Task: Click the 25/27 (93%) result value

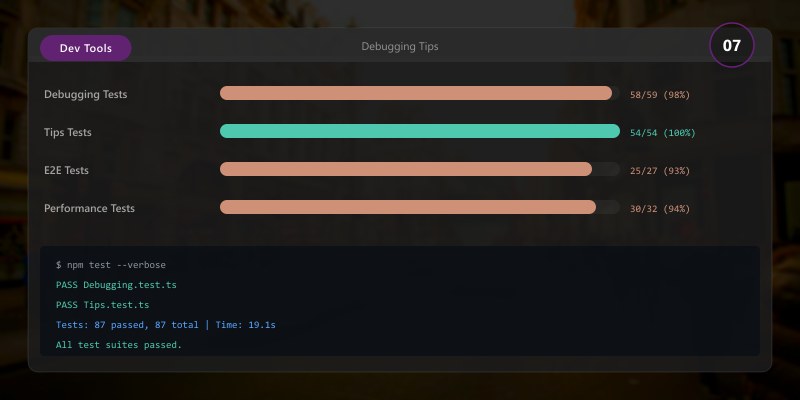Action: [660, 171]
